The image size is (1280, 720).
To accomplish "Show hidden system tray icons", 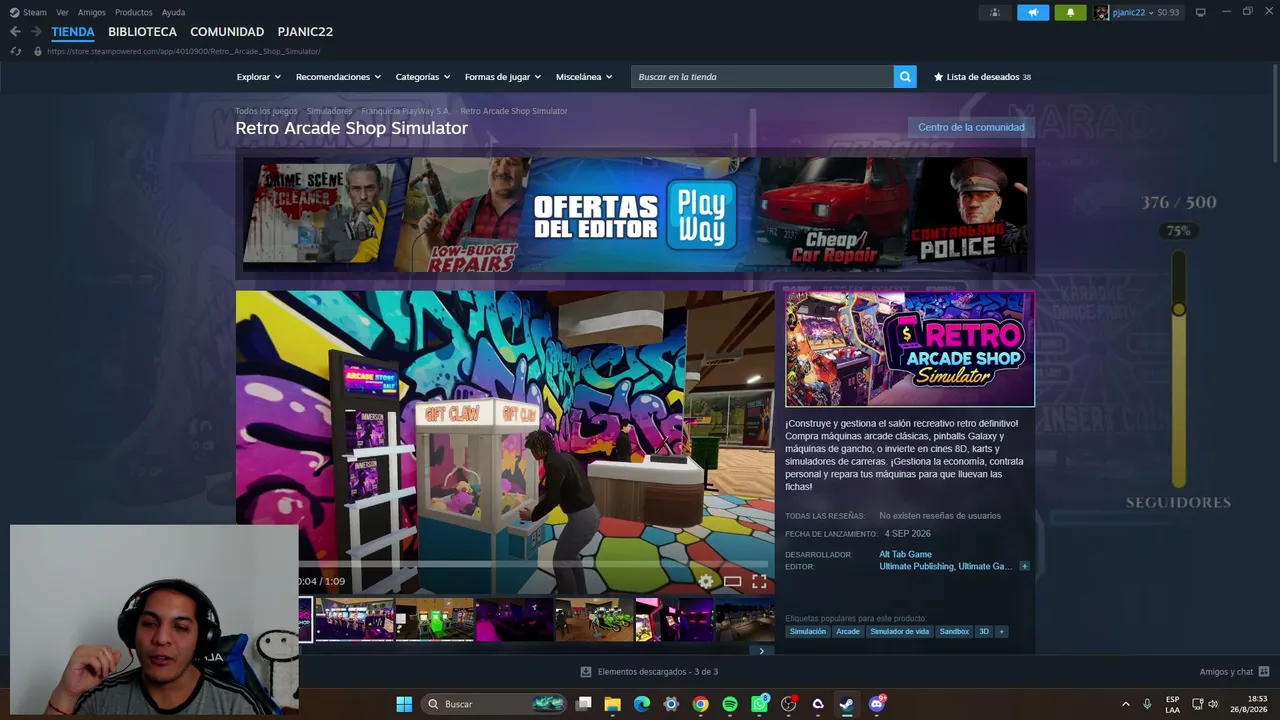I will click(x=1125, y=704).
